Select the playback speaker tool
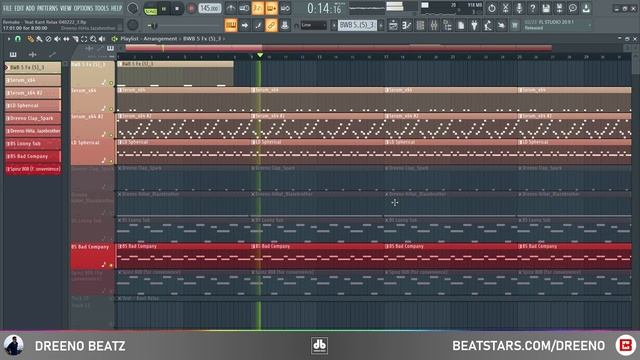 pos(102,39)
